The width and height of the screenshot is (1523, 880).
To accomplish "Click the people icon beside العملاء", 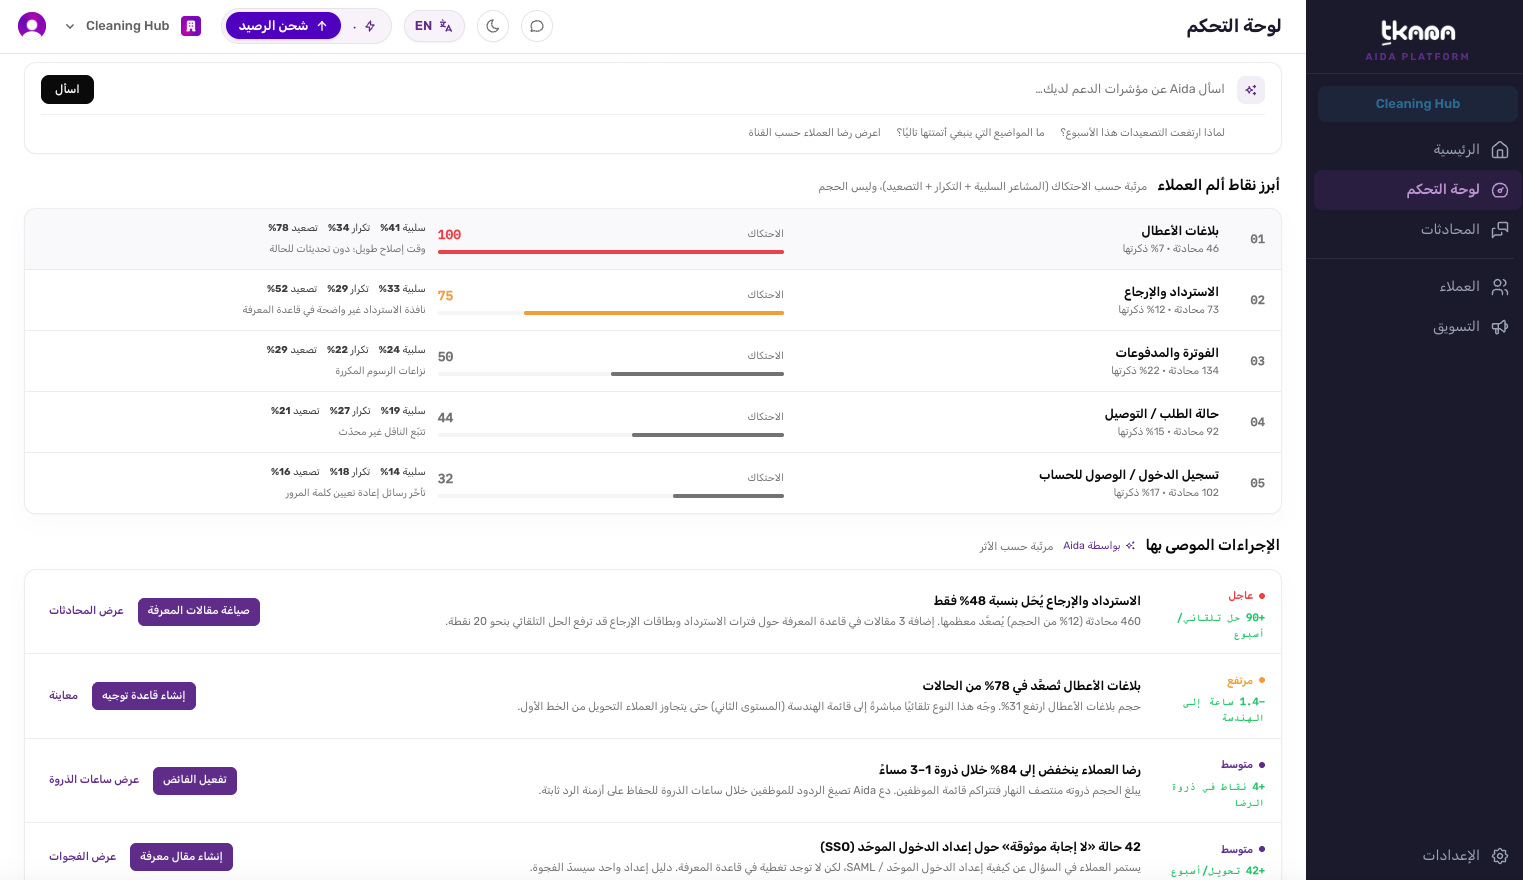I will [x=1500, y=287].
